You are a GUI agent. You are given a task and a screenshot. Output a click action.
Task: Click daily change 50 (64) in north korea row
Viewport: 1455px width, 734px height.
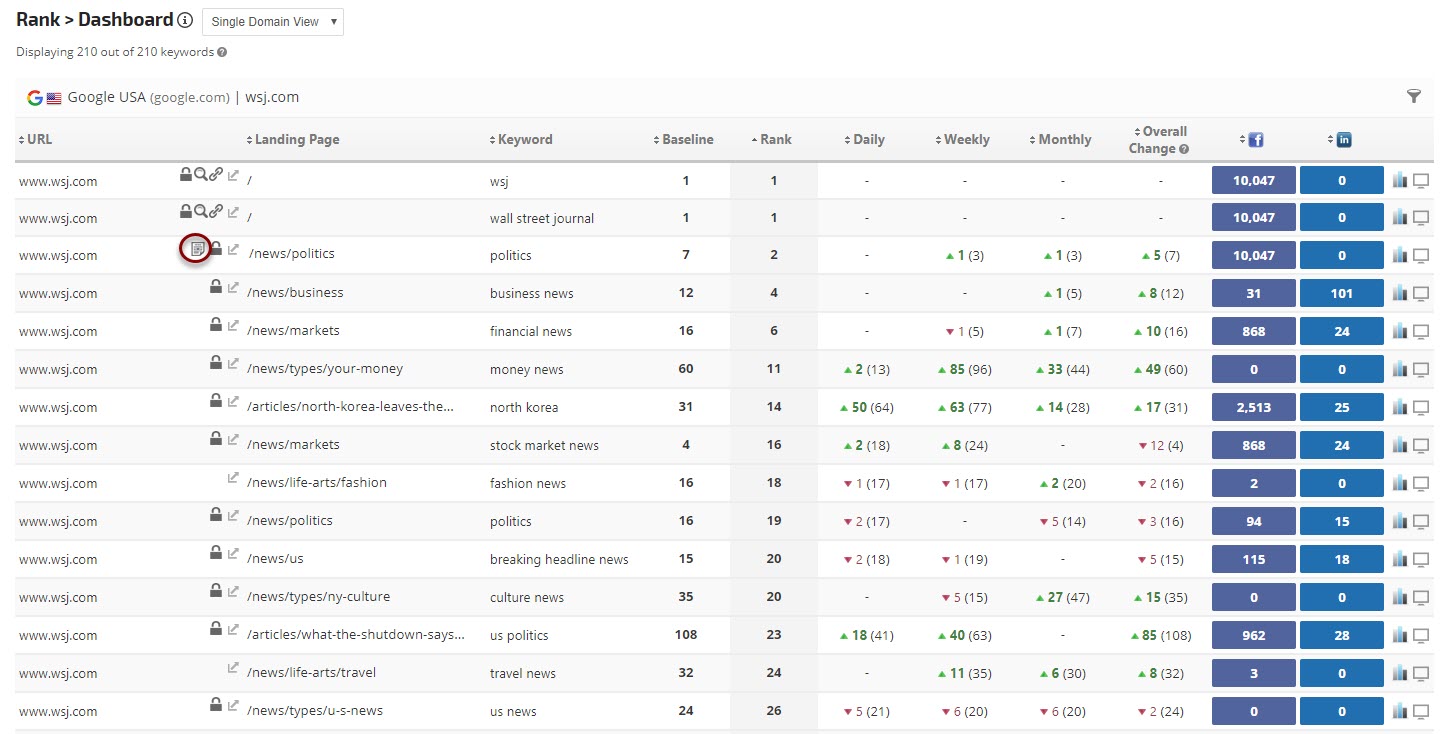tap(867, 408)
